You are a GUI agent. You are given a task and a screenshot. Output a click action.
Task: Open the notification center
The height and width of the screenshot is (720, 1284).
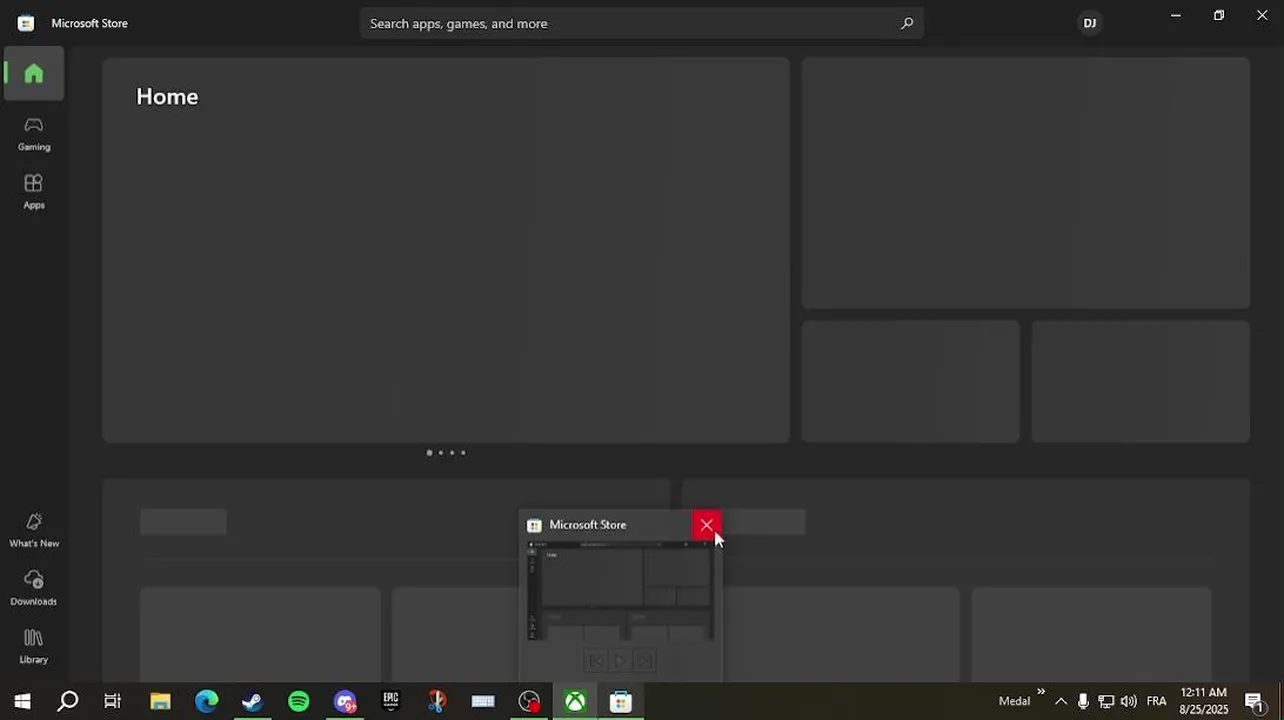1254,702
